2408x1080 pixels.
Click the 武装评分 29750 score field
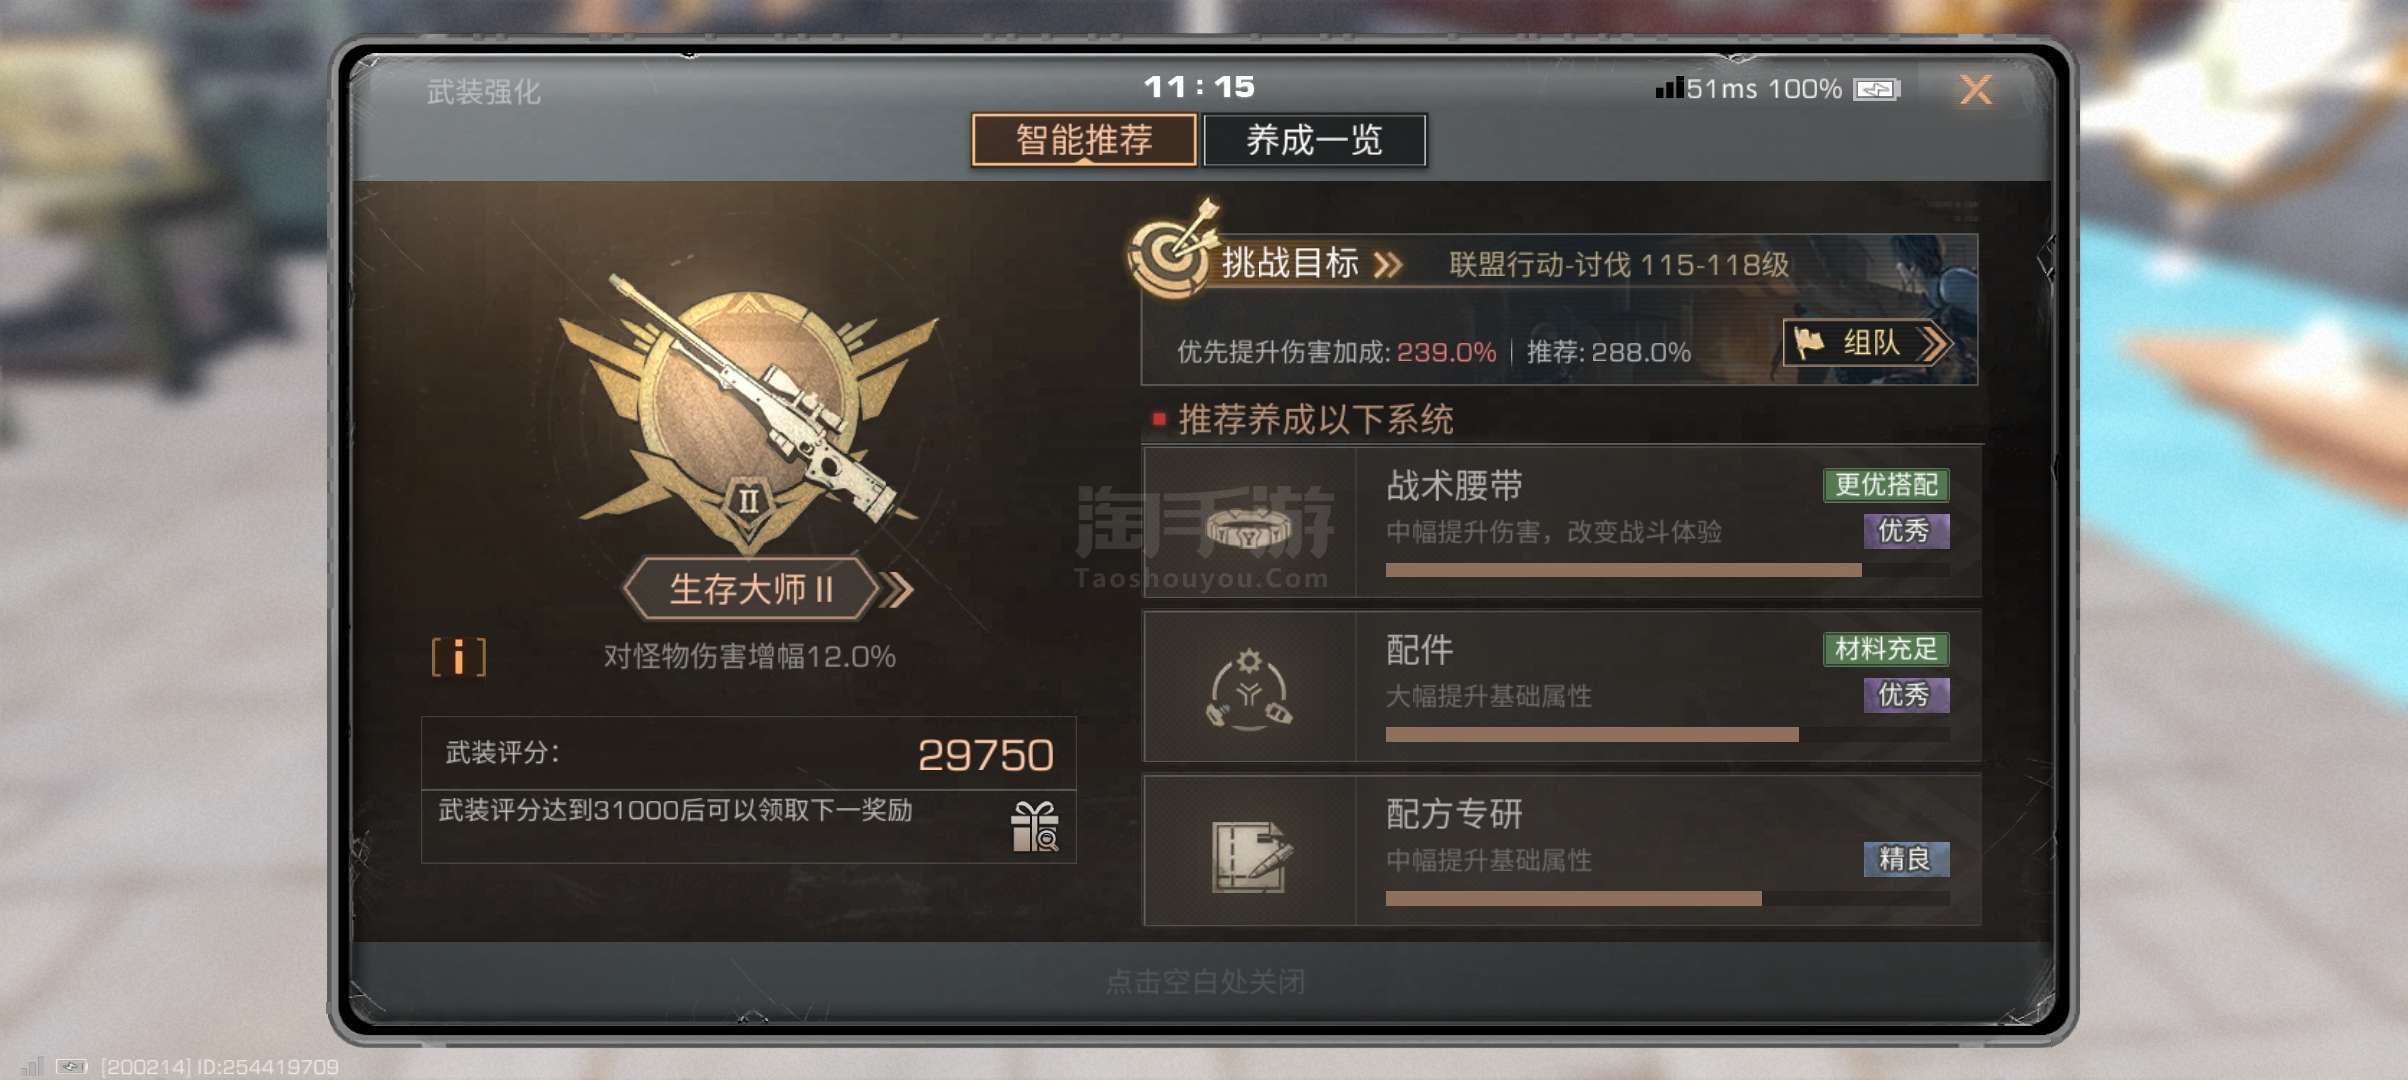click(748, 754)
